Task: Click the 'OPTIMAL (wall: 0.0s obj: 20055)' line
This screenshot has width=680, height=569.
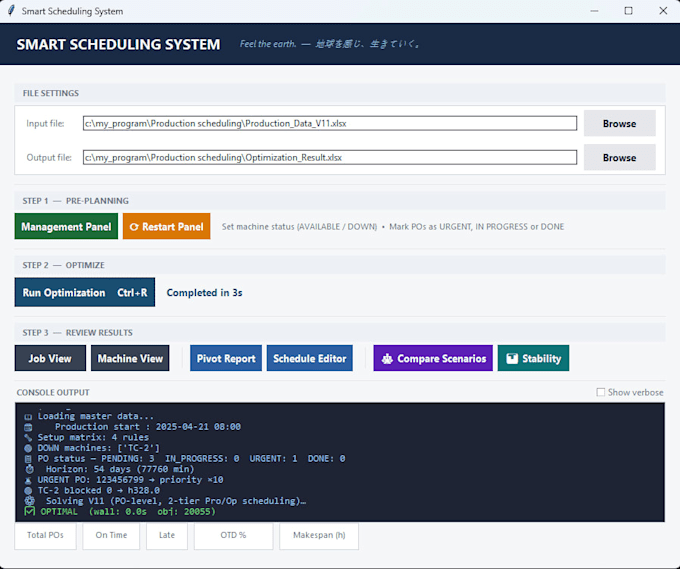Action: pos(128,511)
